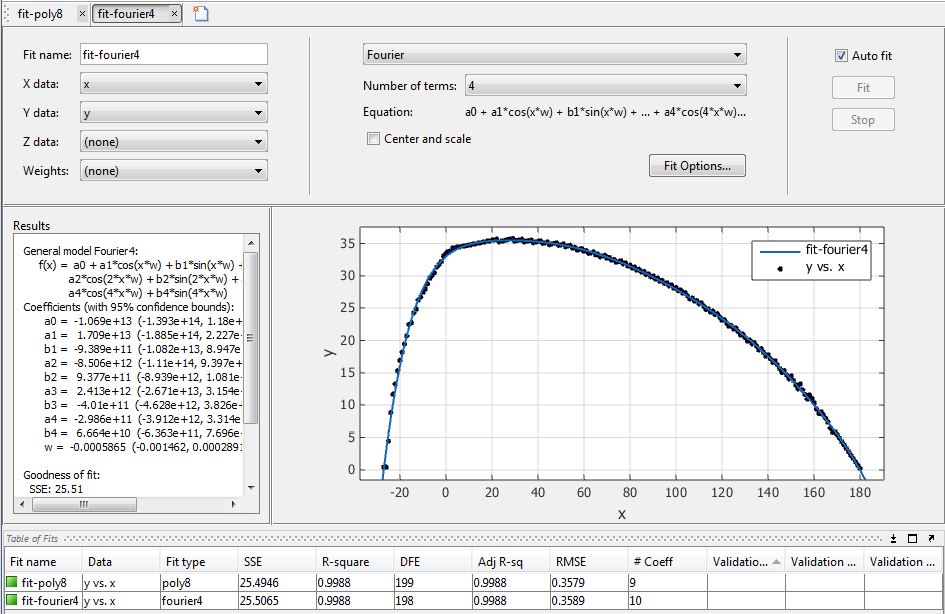Maximize the Table of Fits panel
945x614 pixels.
click(913, 538)
